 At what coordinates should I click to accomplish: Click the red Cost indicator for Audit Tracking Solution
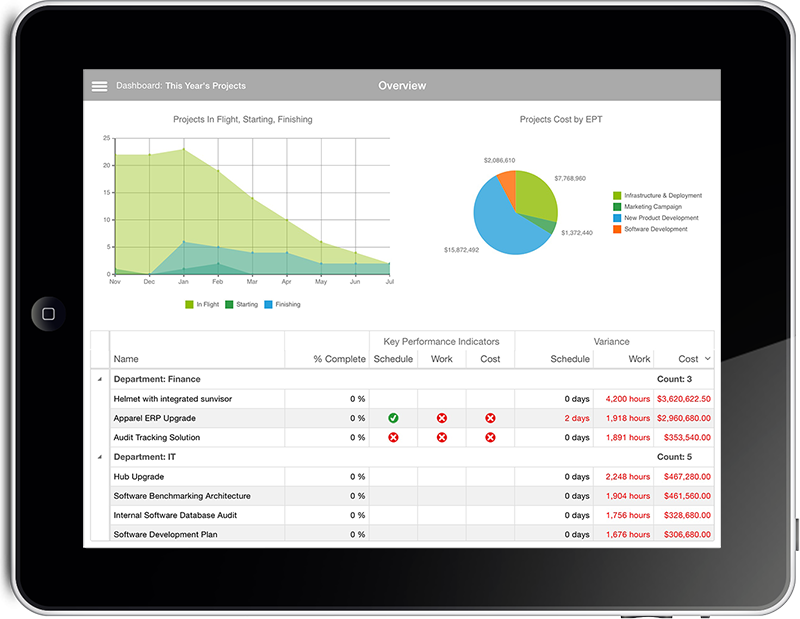click(490, 437)
